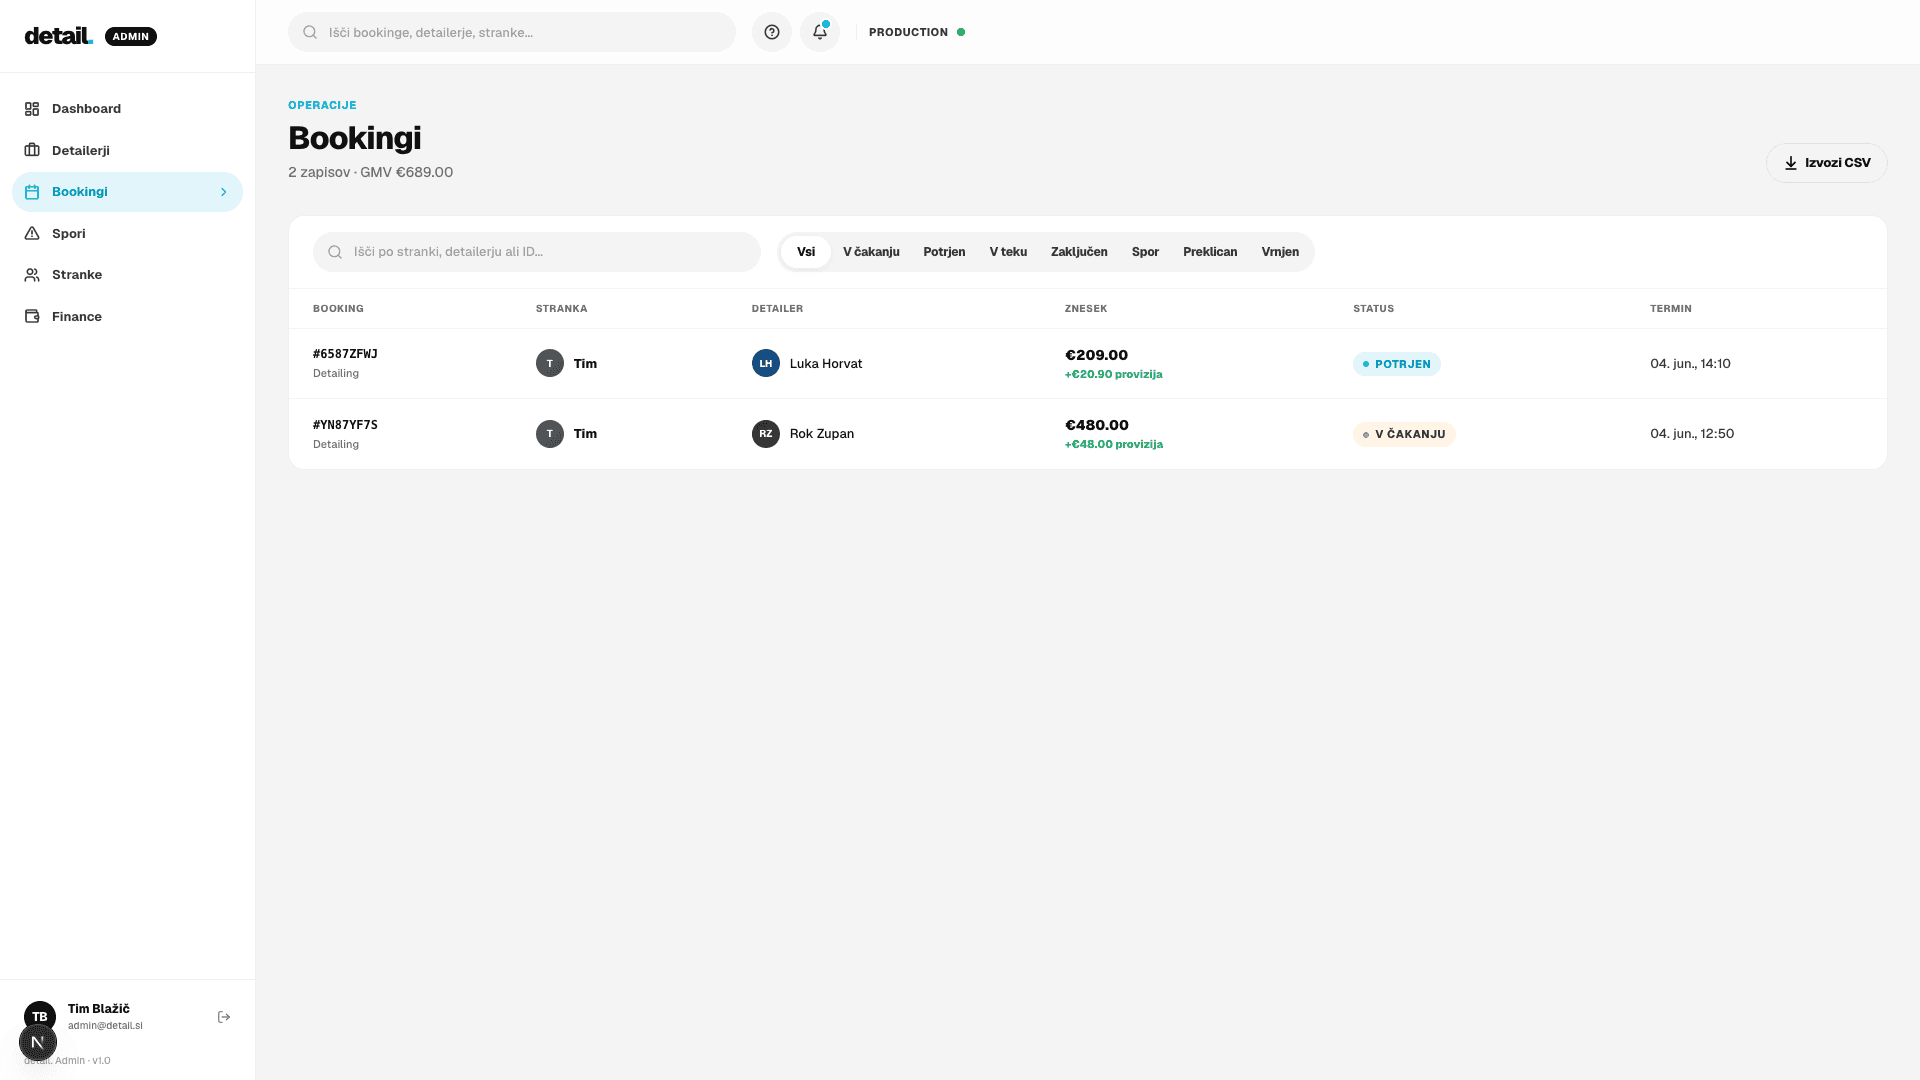Screen dimensions: 1920x1080
Task: Click the STATUS column header
Action: [1373, 308]
